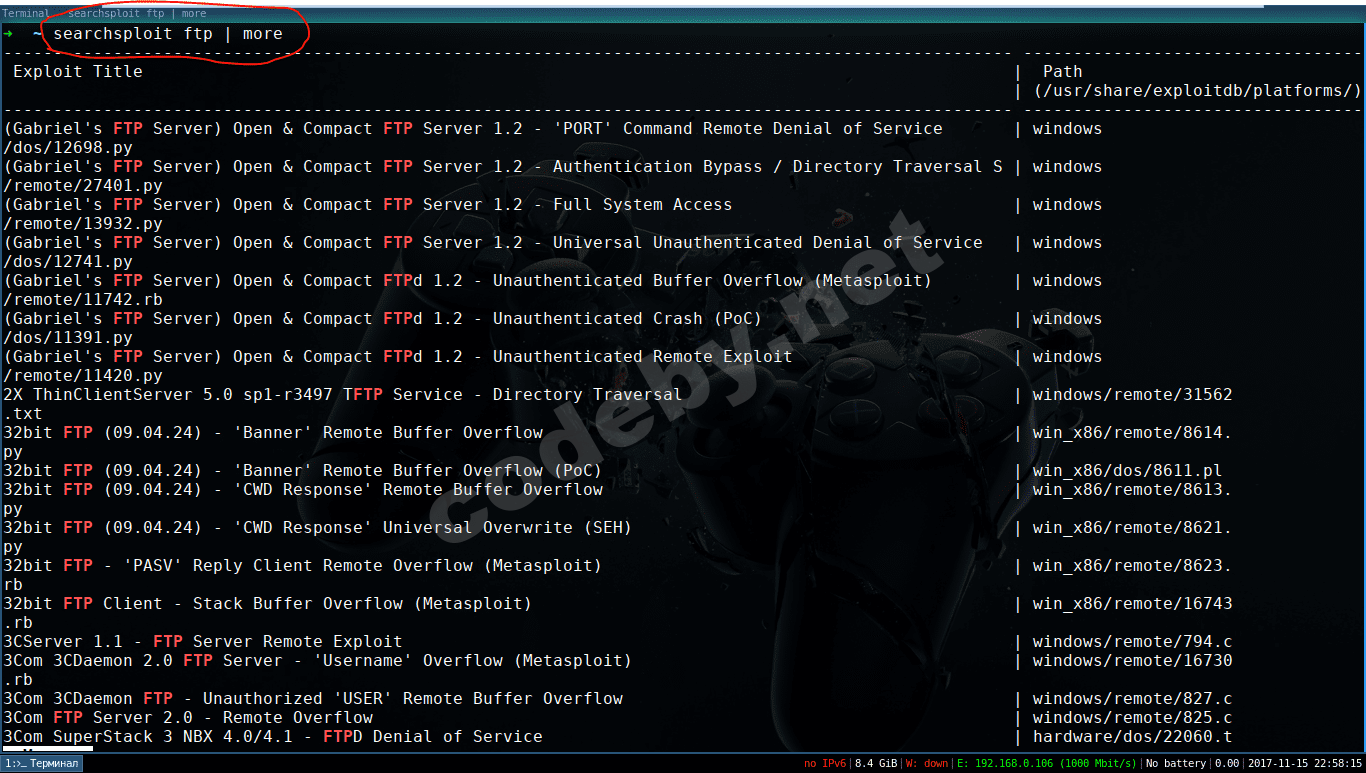Select the Universal Unauthenticated Denial of Service row
Image resolution: width=1366 pixels, height=773 pixels.
(x=493, y=243)
